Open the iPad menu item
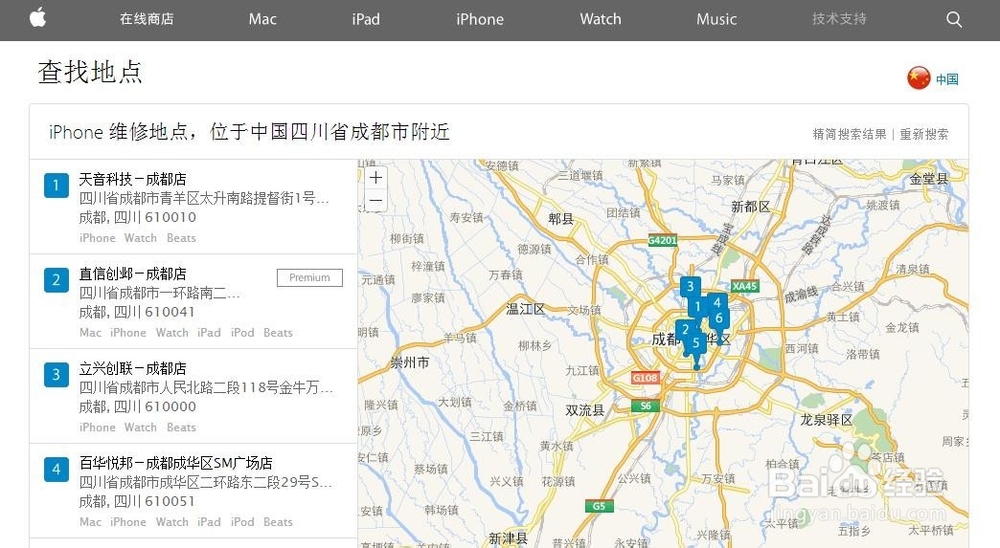The width and height of the screenshot is (1000, 548). tap(365, 19)
